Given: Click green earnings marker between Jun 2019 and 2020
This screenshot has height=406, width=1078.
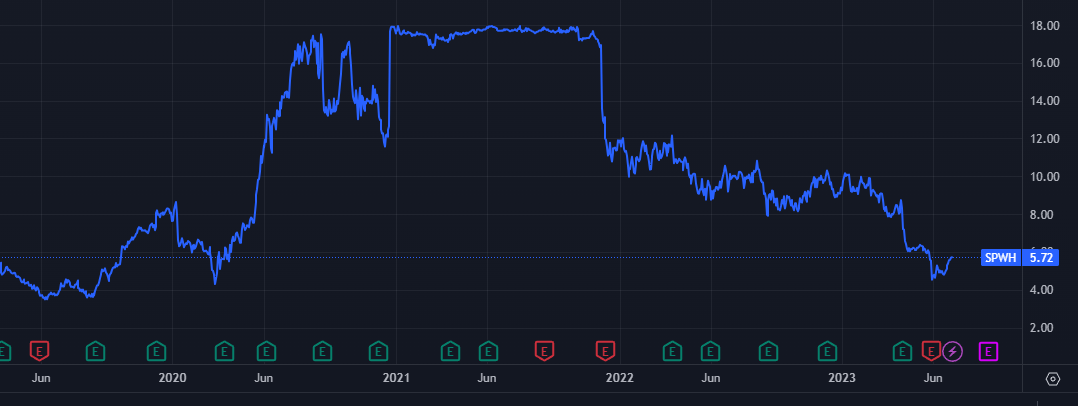Looking at the screenshot, I should click(95, 352).
